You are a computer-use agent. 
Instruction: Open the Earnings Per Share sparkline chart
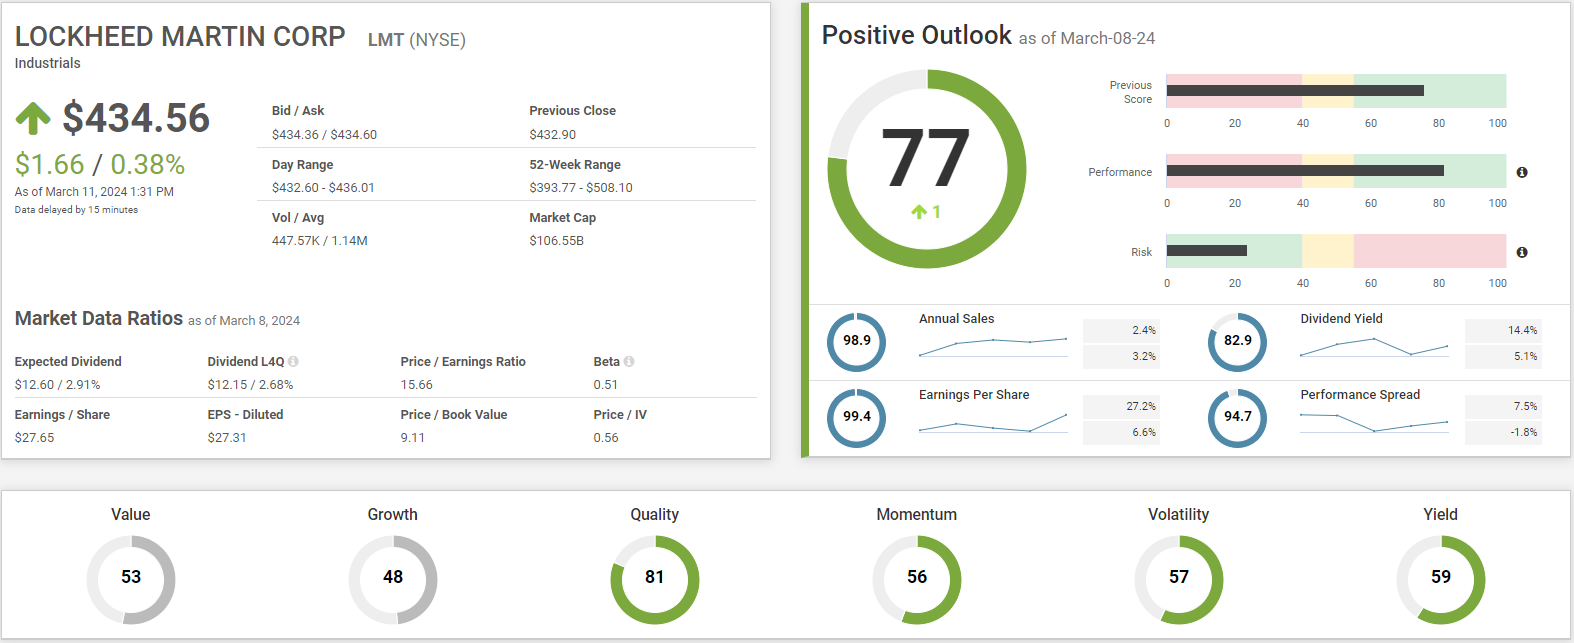point(993,422)
